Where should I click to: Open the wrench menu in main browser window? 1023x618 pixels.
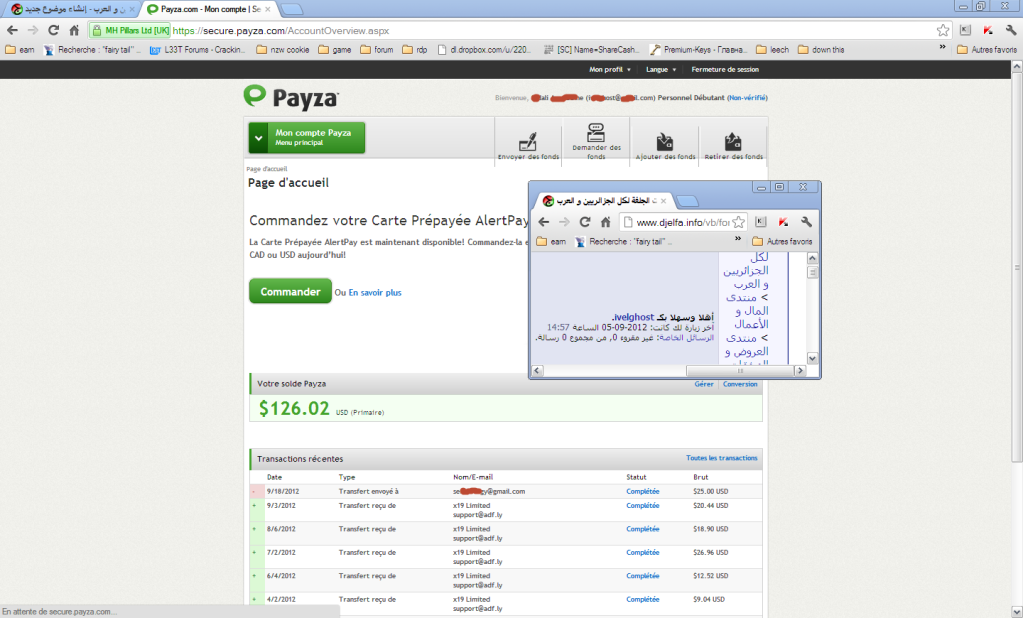(1011, 30)
